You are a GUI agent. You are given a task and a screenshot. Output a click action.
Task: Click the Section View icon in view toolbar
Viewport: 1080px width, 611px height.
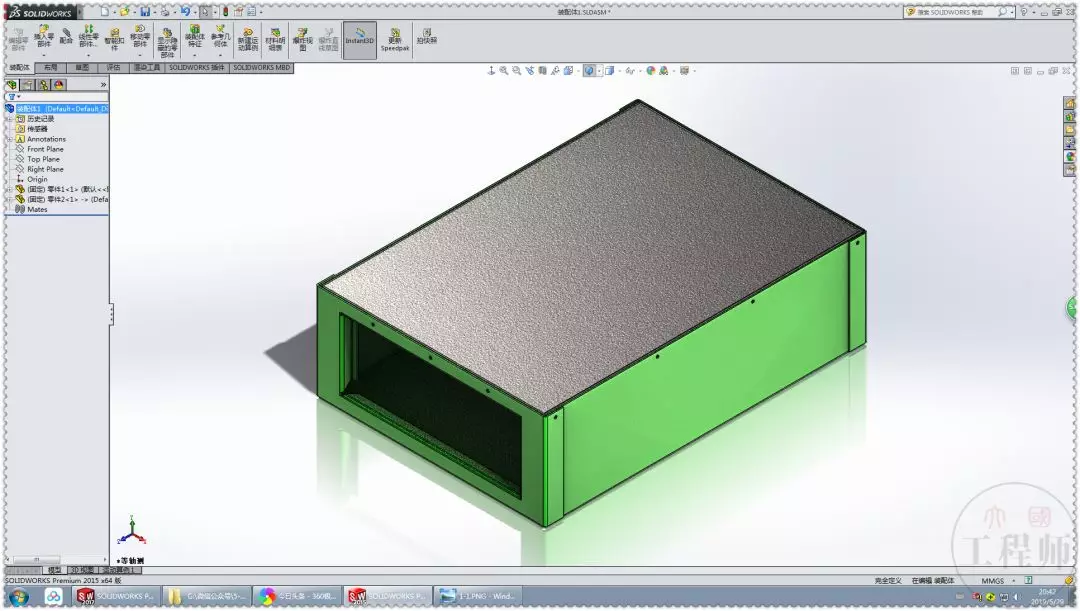(543, 70)
